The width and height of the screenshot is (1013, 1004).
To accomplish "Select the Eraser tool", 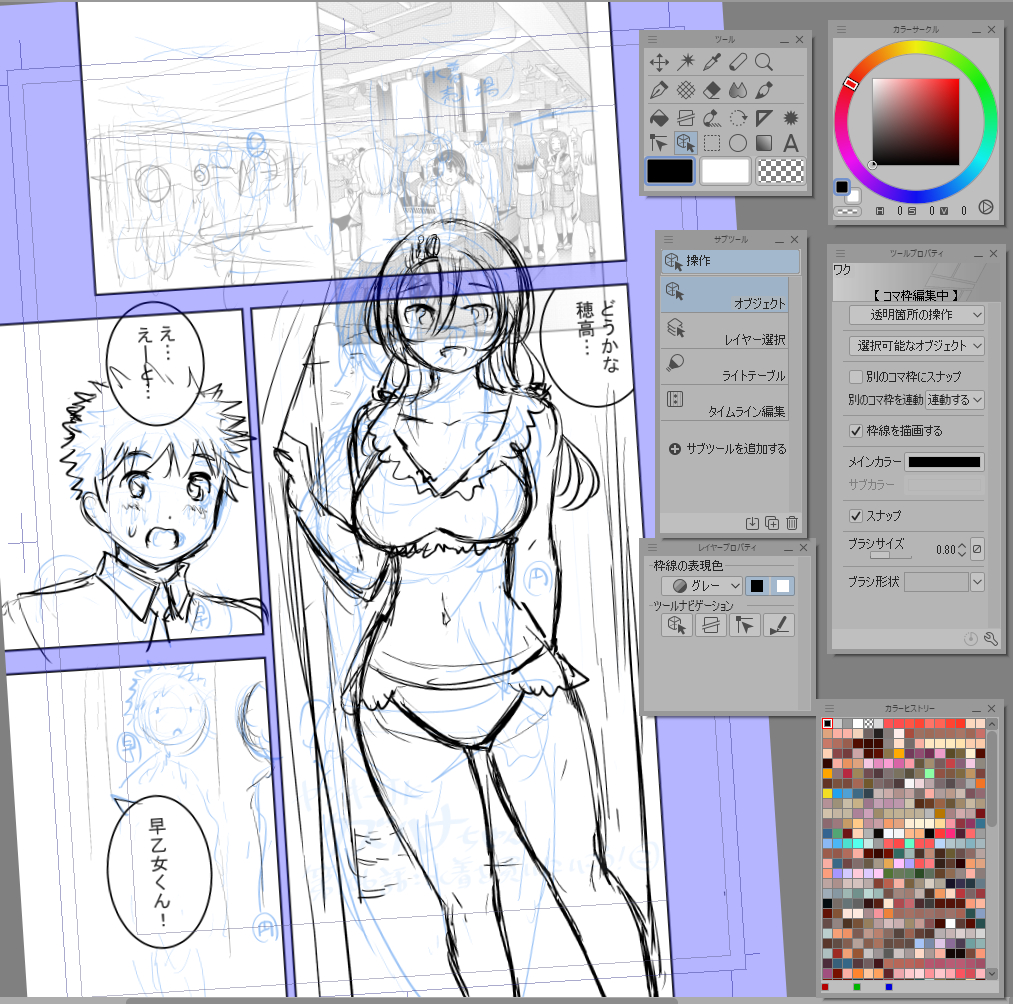I will pyautogui.click(x=712, y=90).
